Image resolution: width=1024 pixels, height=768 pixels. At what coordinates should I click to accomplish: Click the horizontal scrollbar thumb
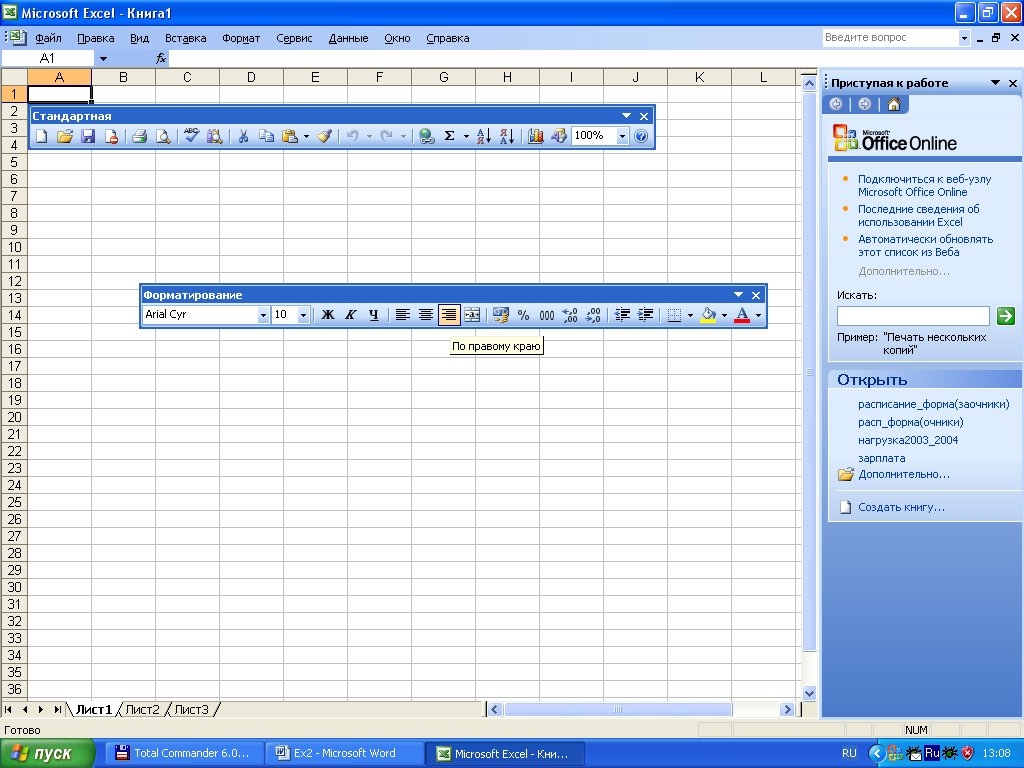click(x=617, y=709)
